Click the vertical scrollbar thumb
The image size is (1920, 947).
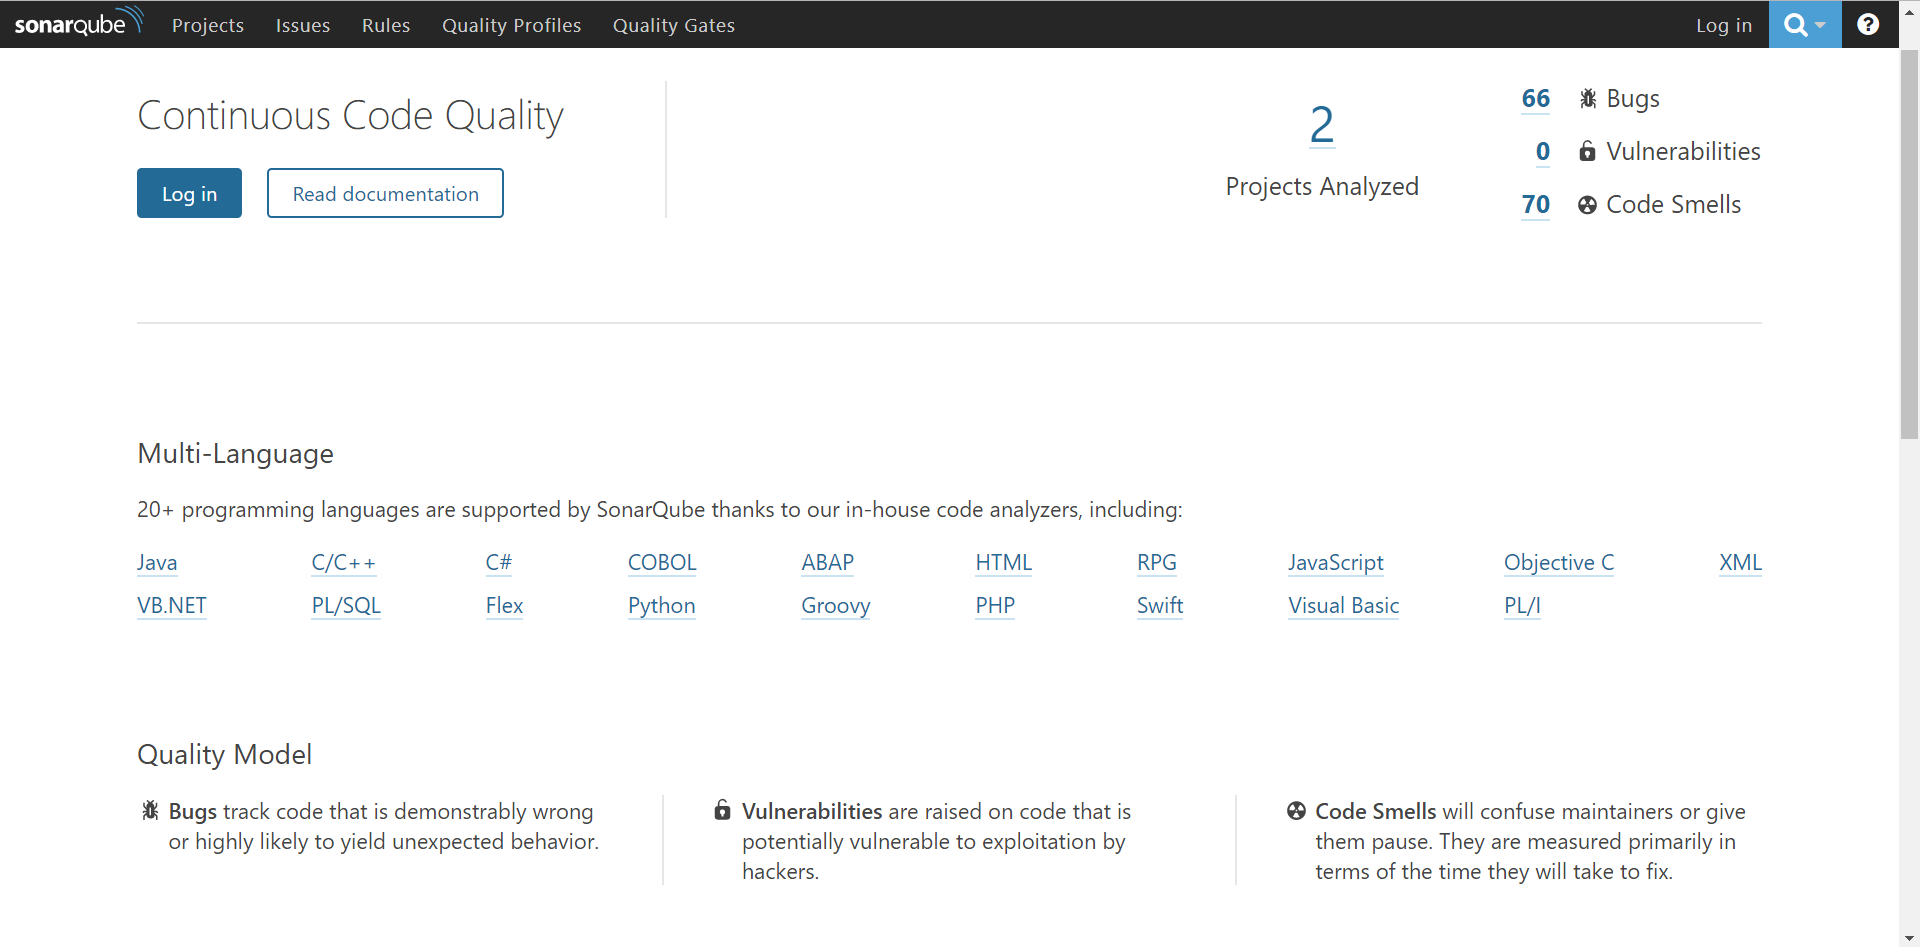tap(1909, 244)
